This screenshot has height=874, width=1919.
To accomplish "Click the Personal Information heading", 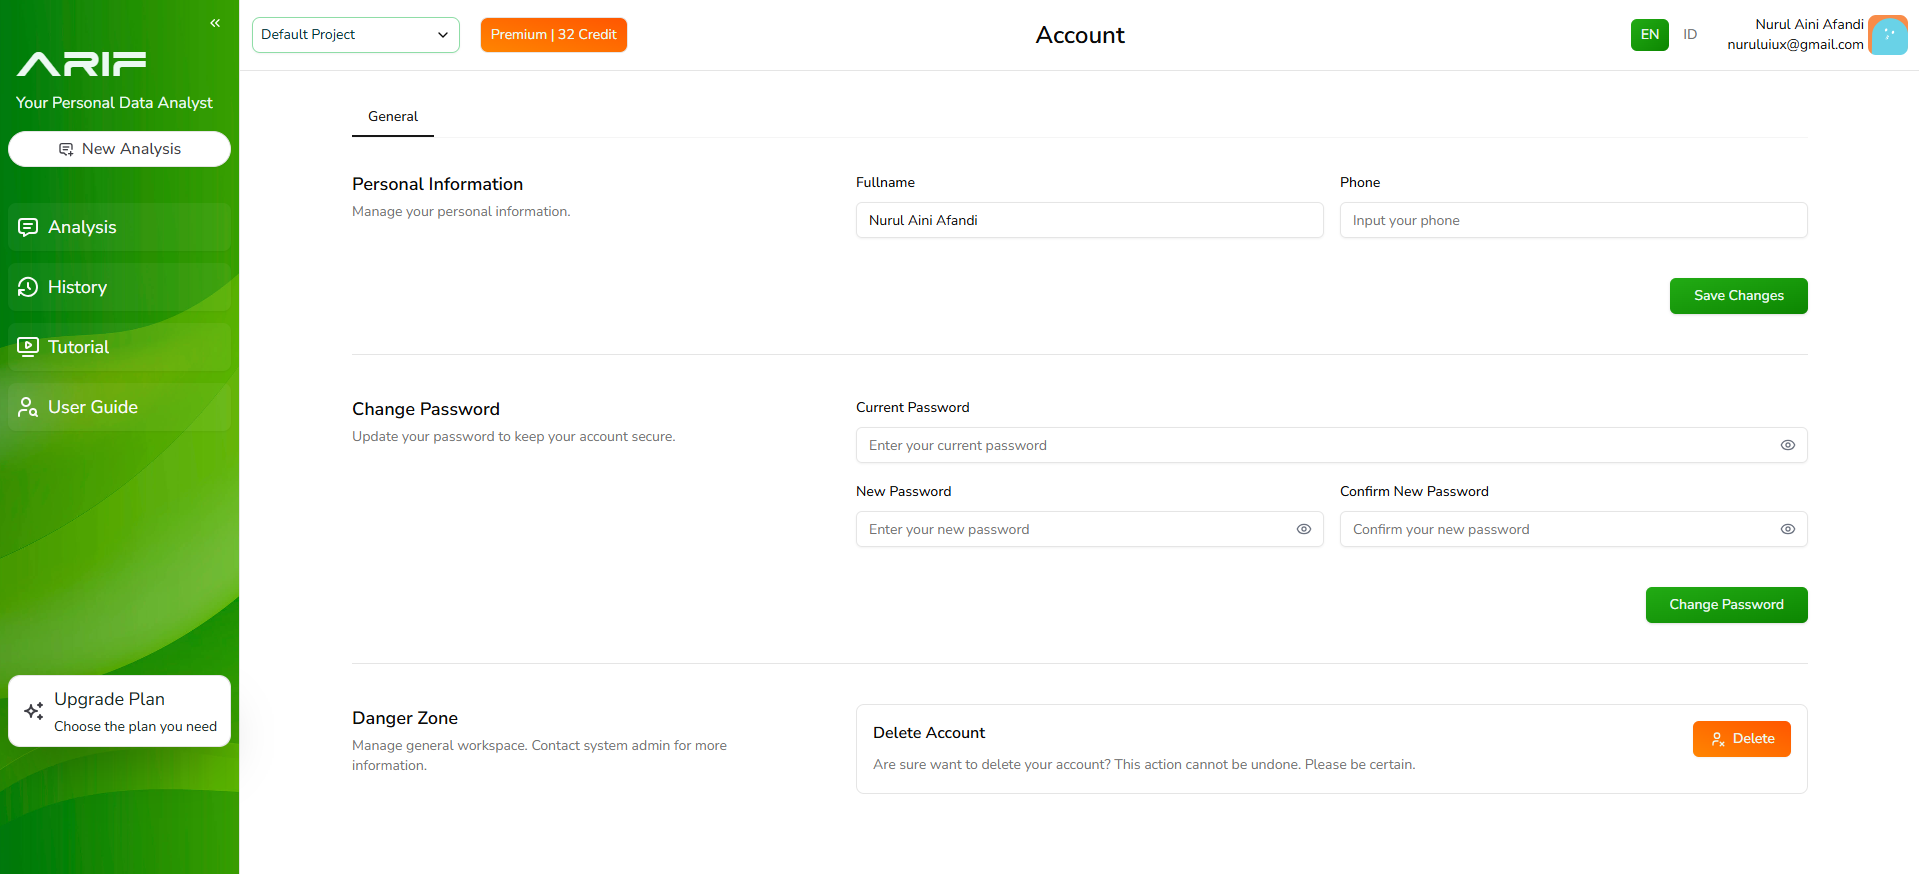I will [437, 184].
